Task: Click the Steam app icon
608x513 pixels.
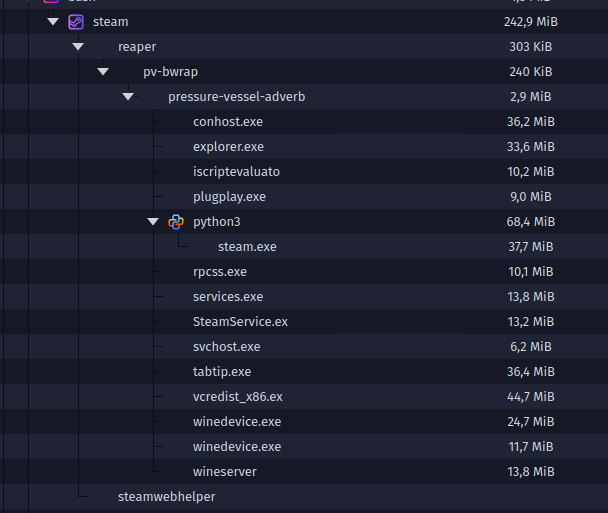Action: point(76,22)
